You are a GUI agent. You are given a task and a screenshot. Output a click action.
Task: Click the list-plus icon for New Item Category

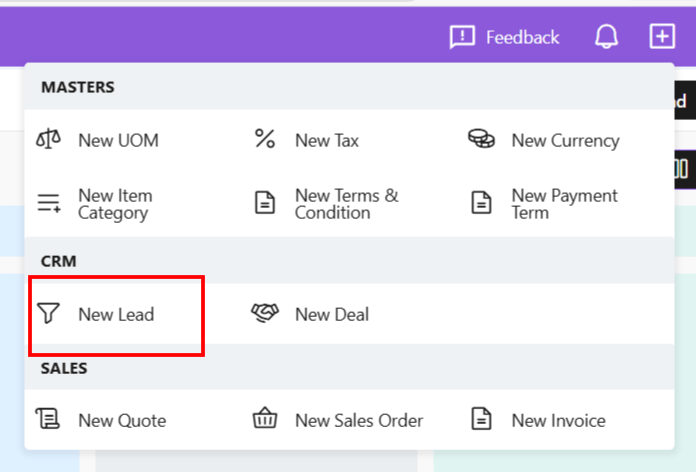[48, 204]
